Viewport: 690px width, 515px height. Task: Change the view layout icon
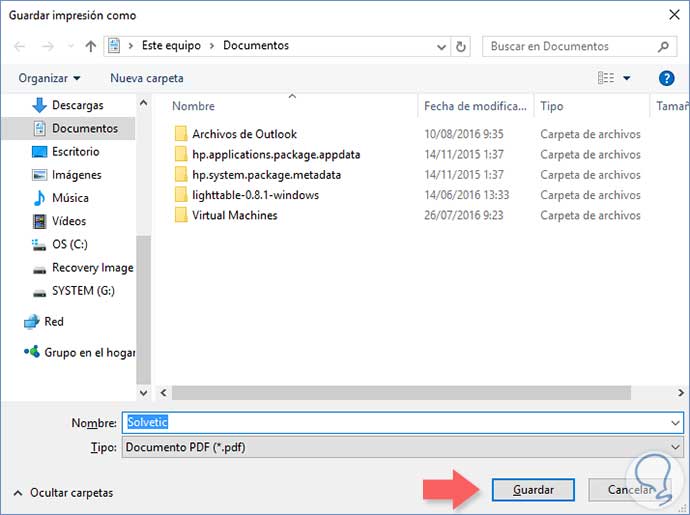point(606,78)
